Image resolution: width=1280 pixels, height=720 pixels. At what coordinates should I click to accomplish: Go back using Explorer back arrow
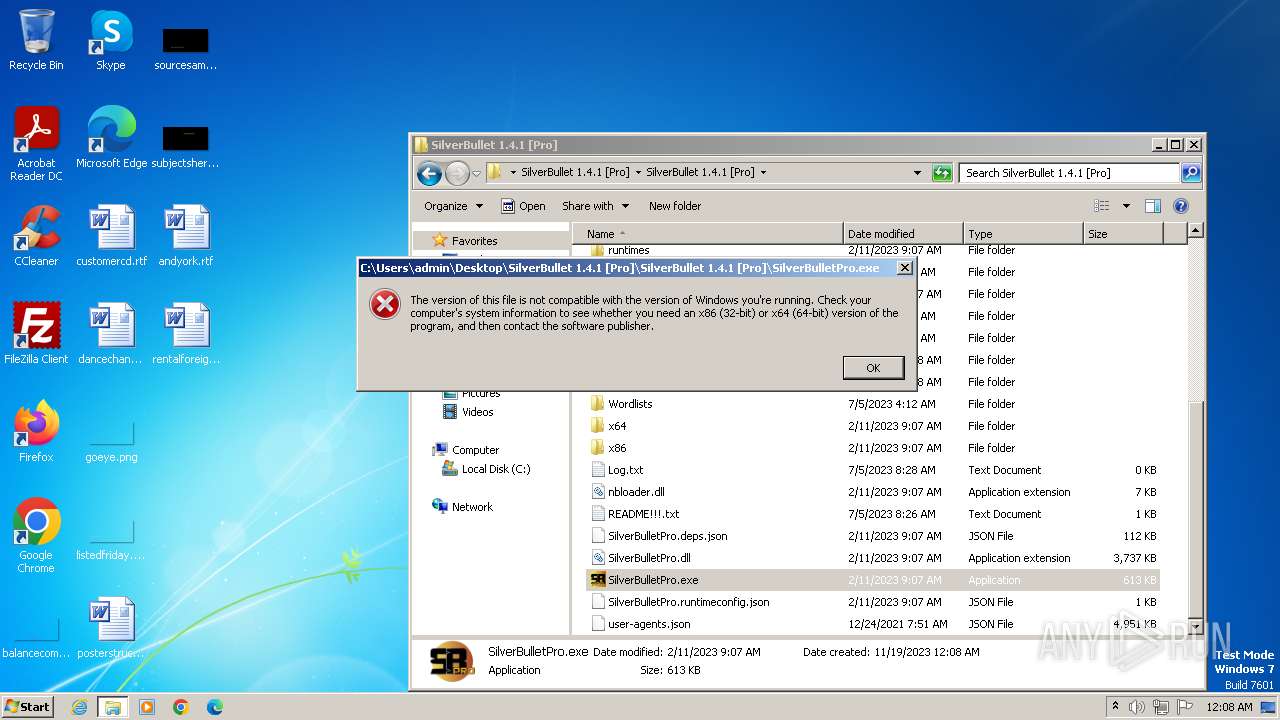430,173
